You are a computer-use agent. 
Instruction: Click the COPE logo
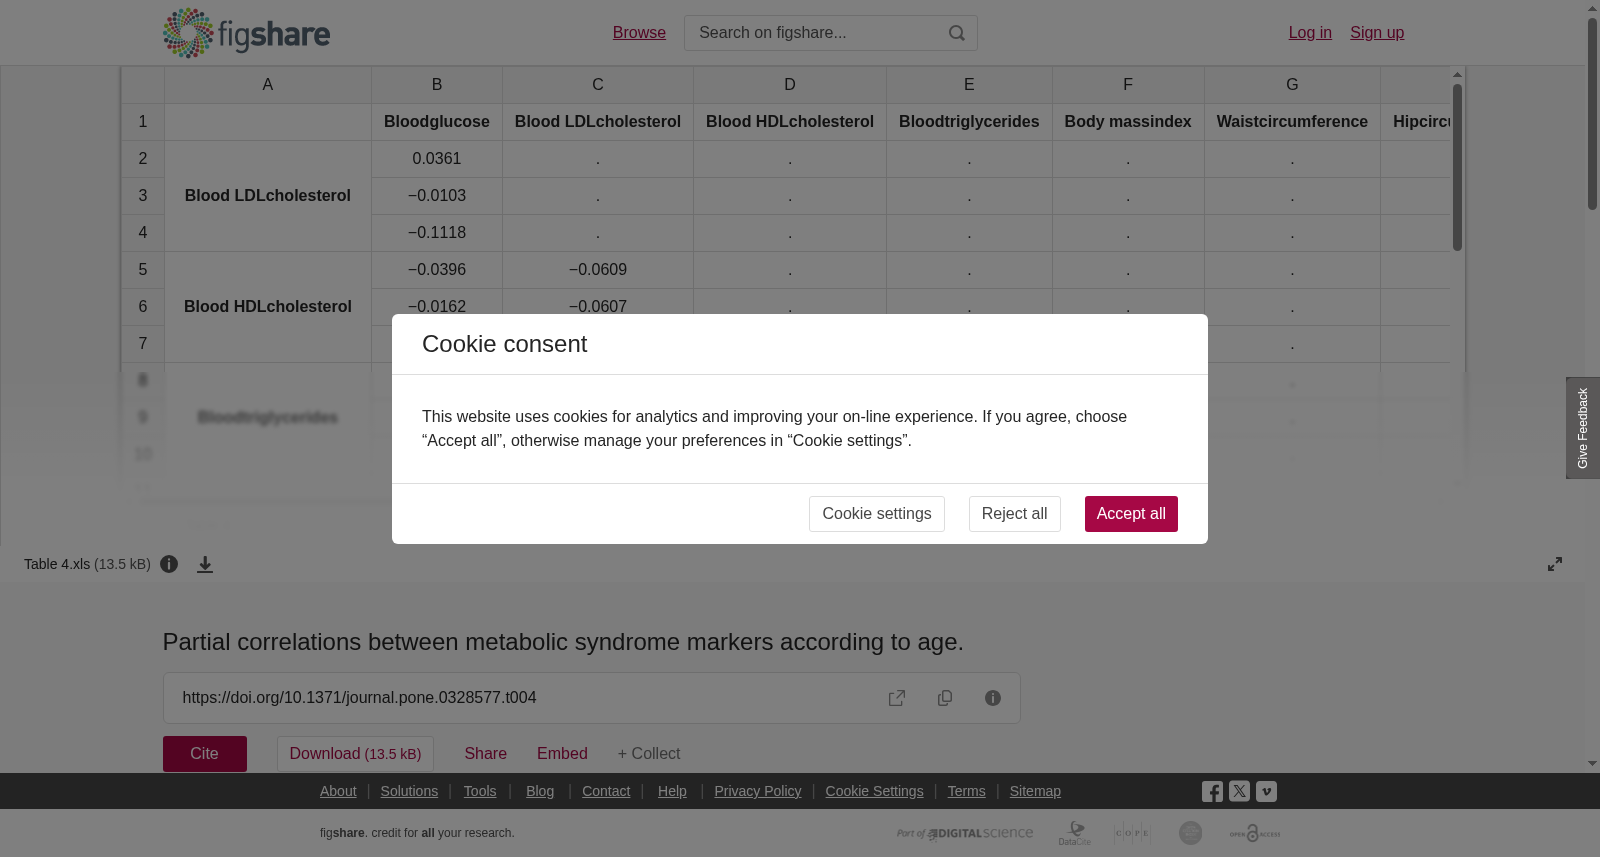(1132, 833)
